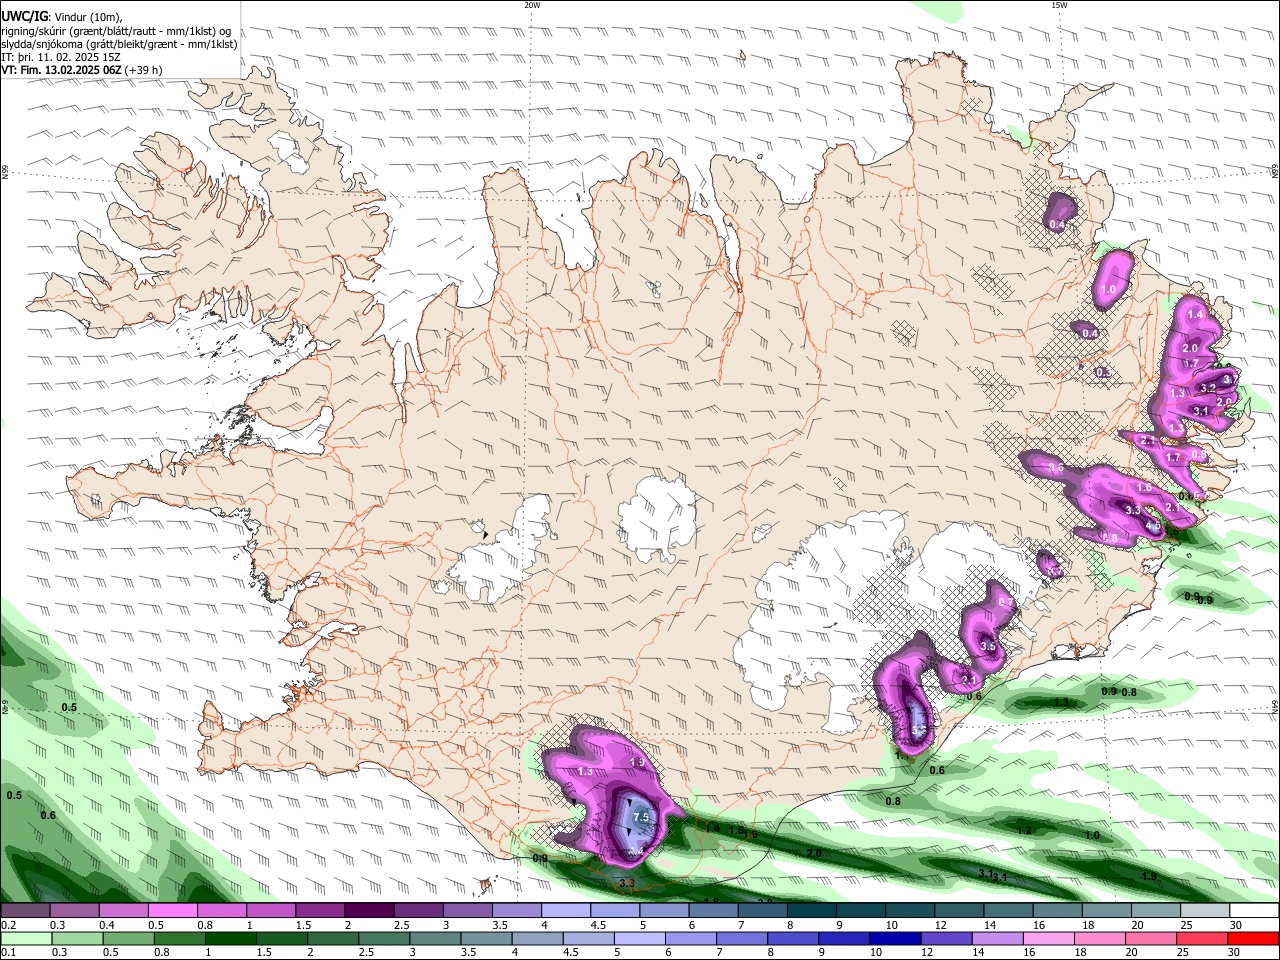
Task: Click the '15W' longitude label
Action: [x=1059, y=5]
